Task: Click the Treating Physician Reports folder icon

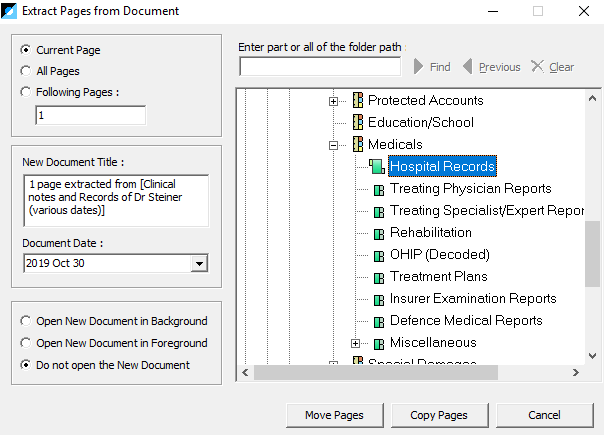Action: tap(379, 189)
